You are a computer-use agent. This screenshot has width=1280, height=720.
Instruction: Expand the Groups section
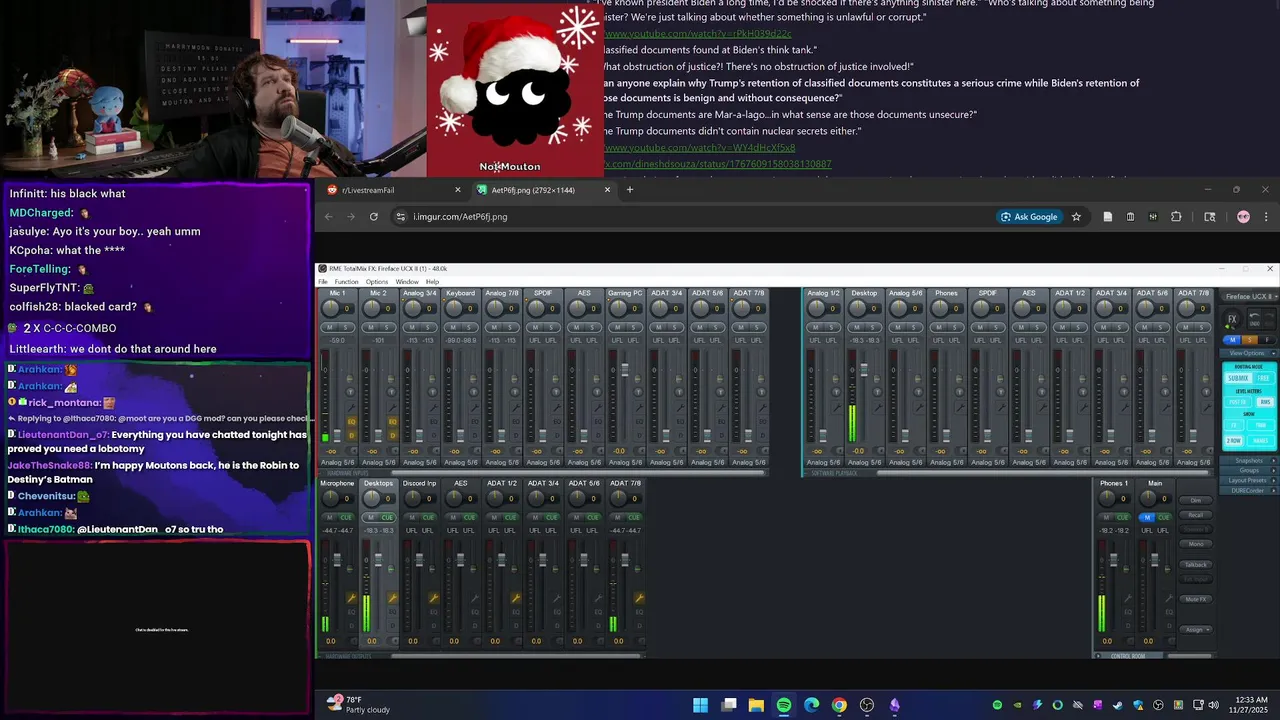1249,470
